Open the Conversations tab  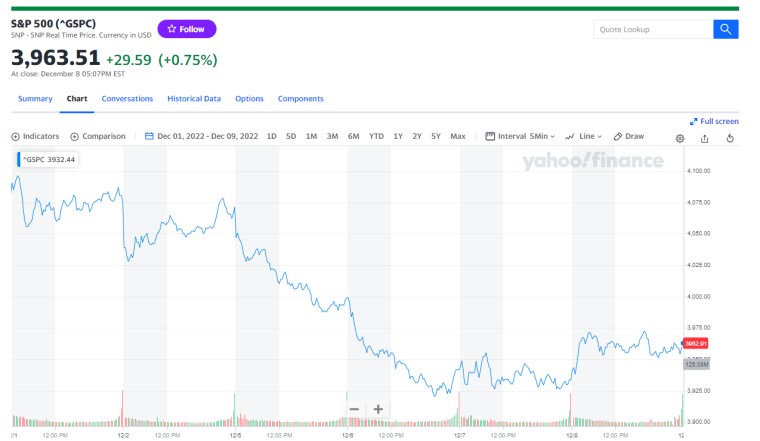127,98
